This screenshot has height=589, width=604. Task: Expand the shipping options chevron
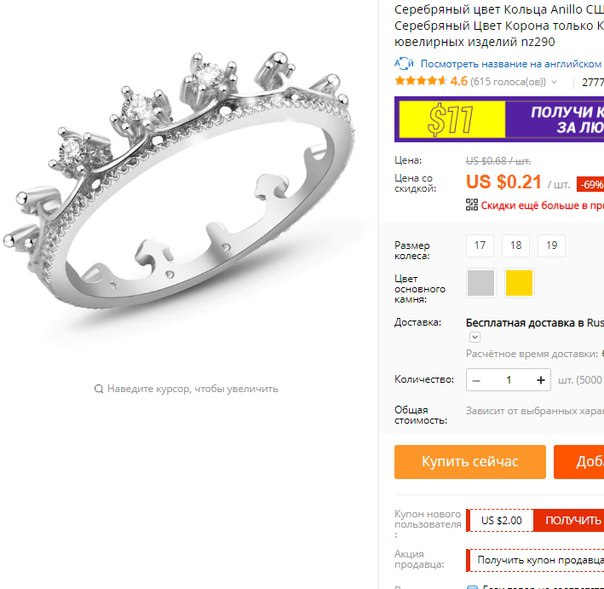(x=475, y=337)
